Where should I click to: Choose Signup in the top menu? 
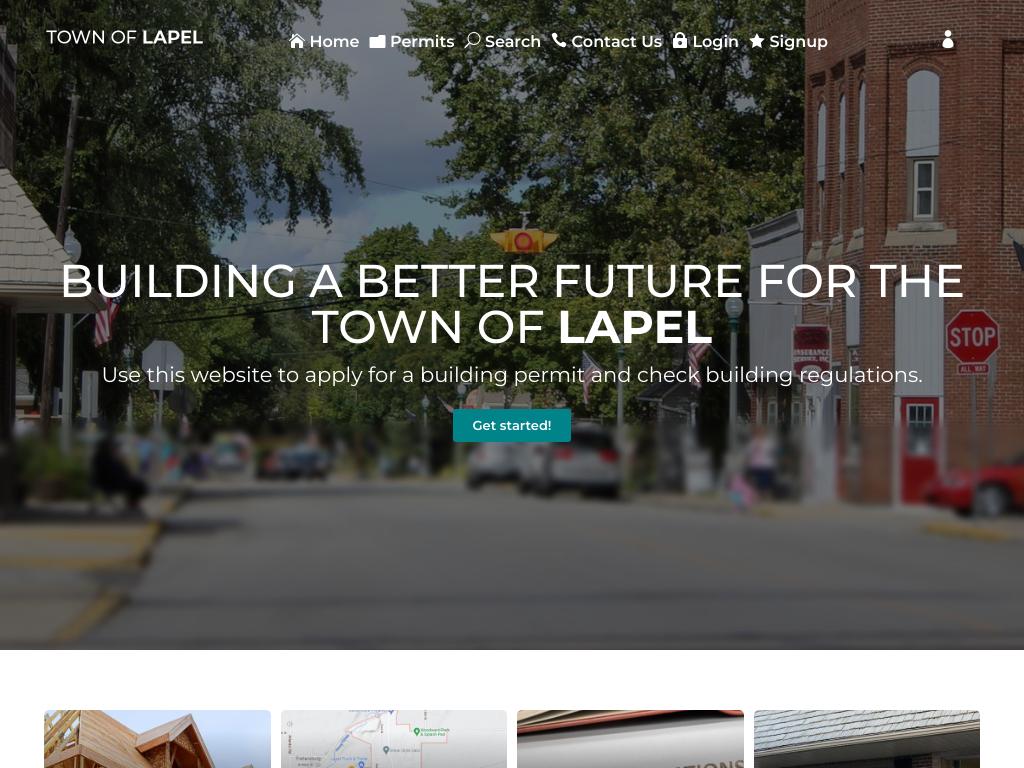788,41
